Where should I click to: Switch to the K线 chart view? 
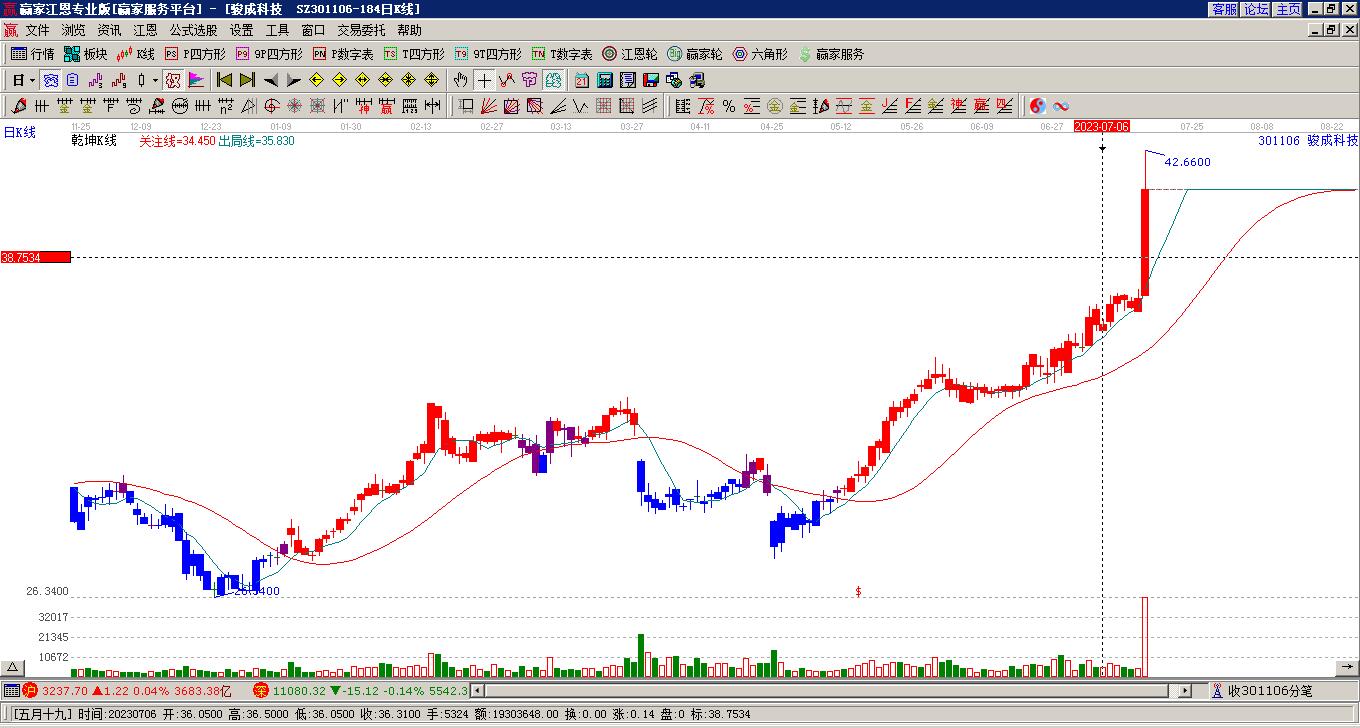tap(135, 54)
